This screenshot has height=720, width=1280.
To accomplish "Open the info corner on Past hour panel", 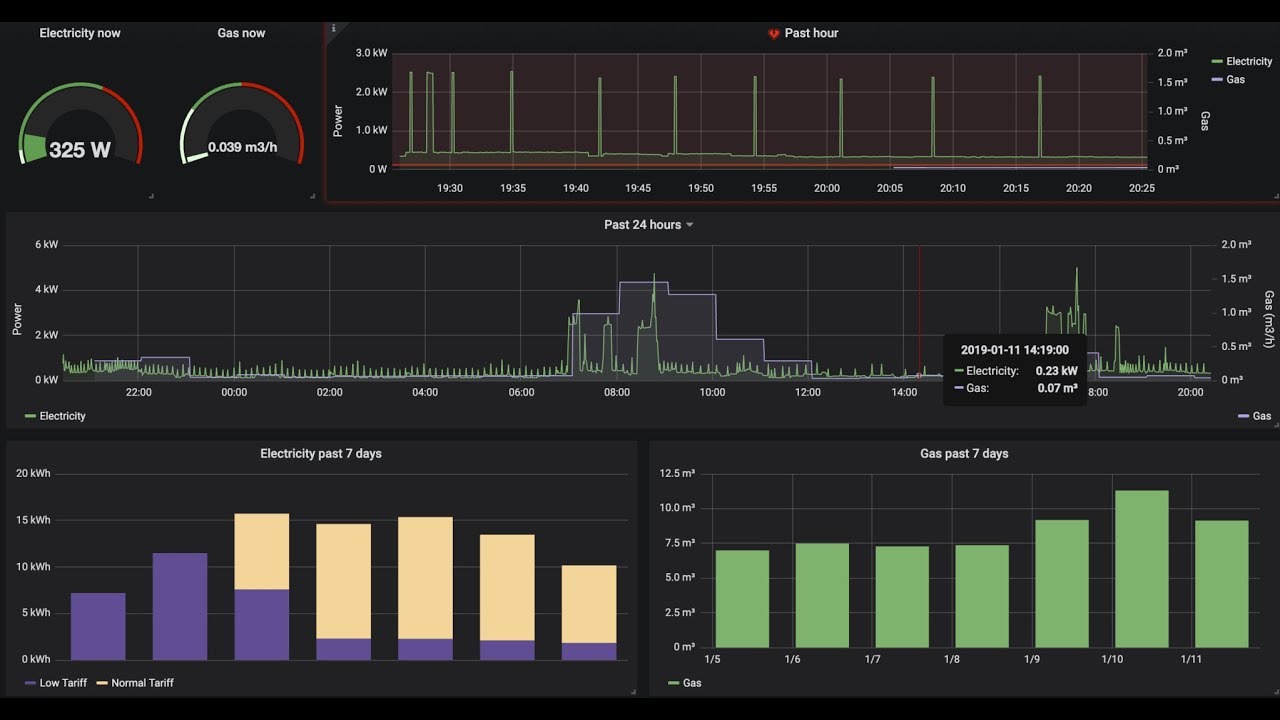I will click(x=332, y=28).
